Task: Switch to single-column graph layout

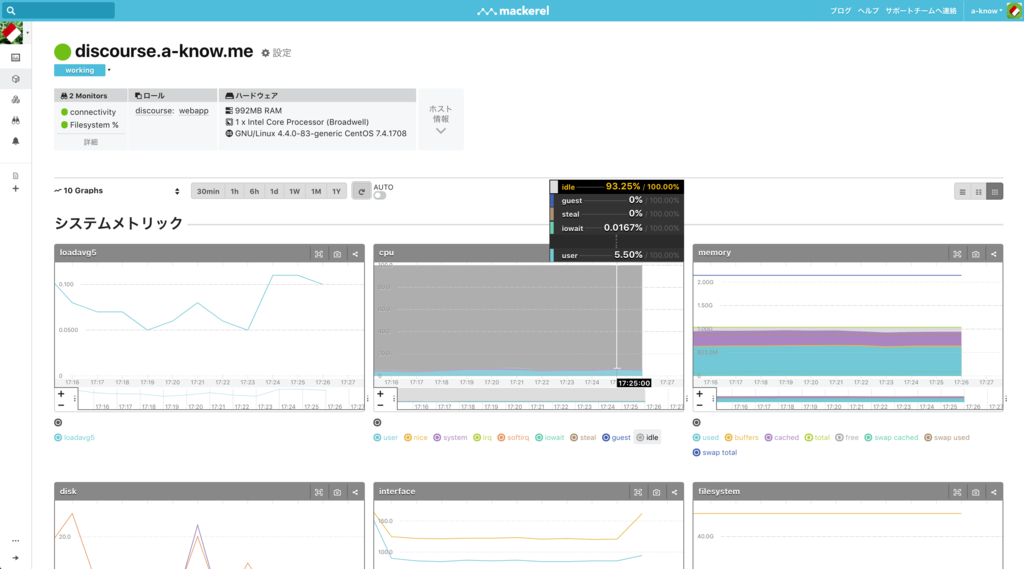Action: pos(962,191)
